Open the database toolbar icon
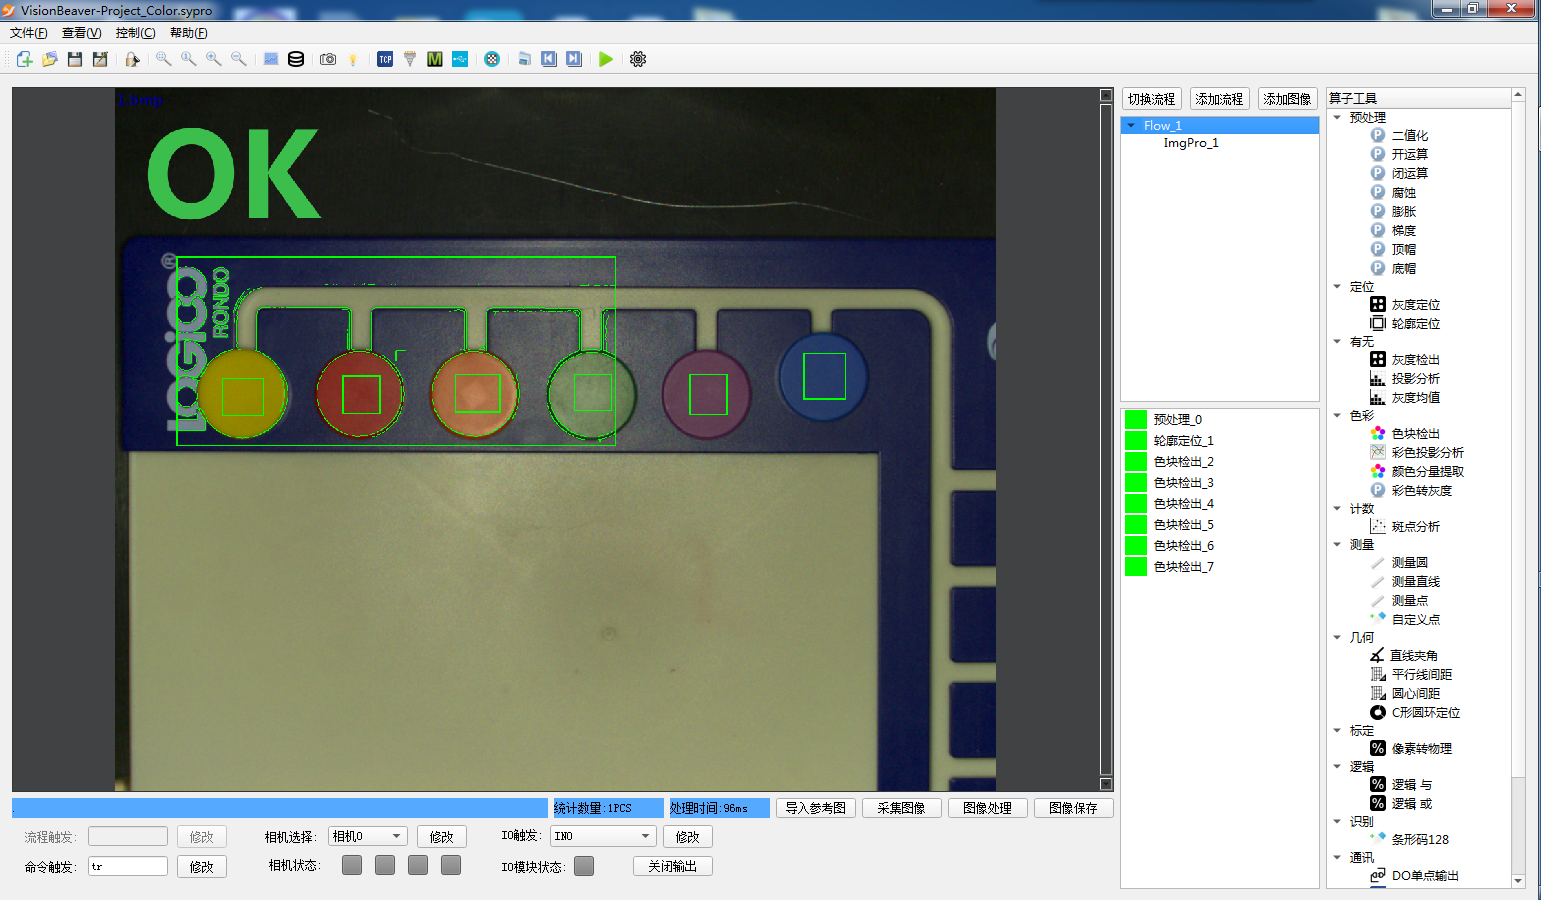1541x900 pixels. (x=296, y=59)
